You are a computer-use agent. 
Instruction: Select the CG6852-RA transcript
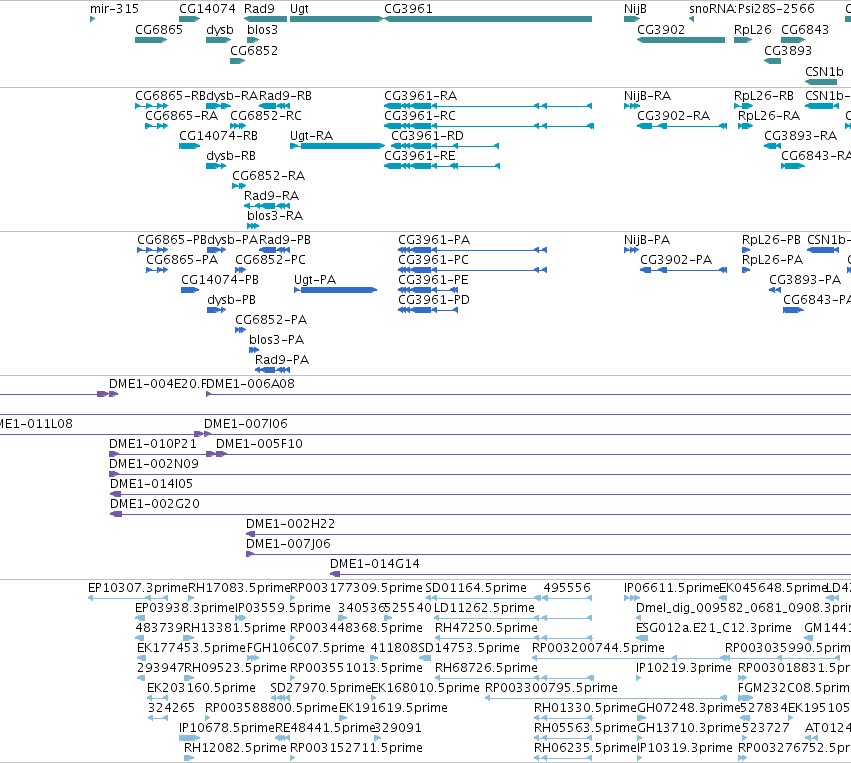[x=239, y=186]
